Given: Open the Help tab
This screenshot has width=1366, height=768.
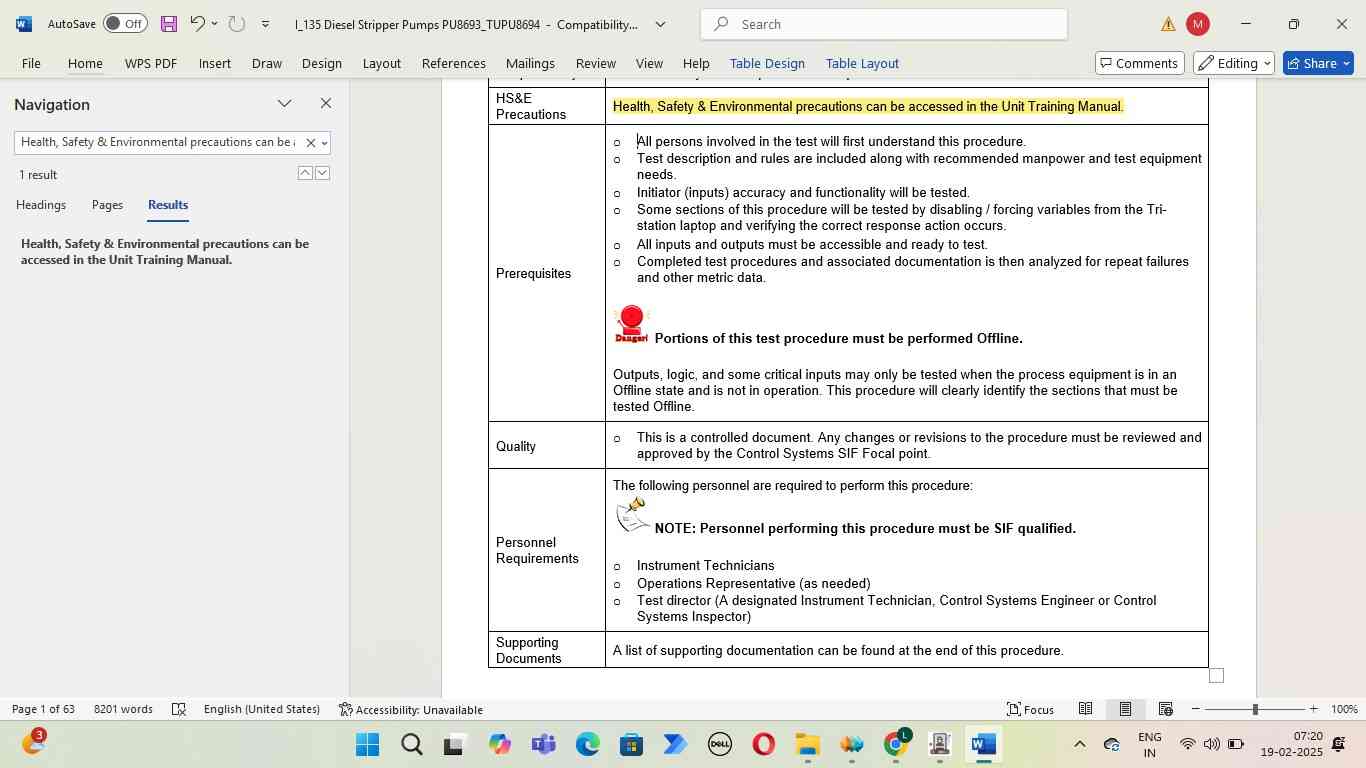Looking at the screenshot, I should (x=696, y=63).
